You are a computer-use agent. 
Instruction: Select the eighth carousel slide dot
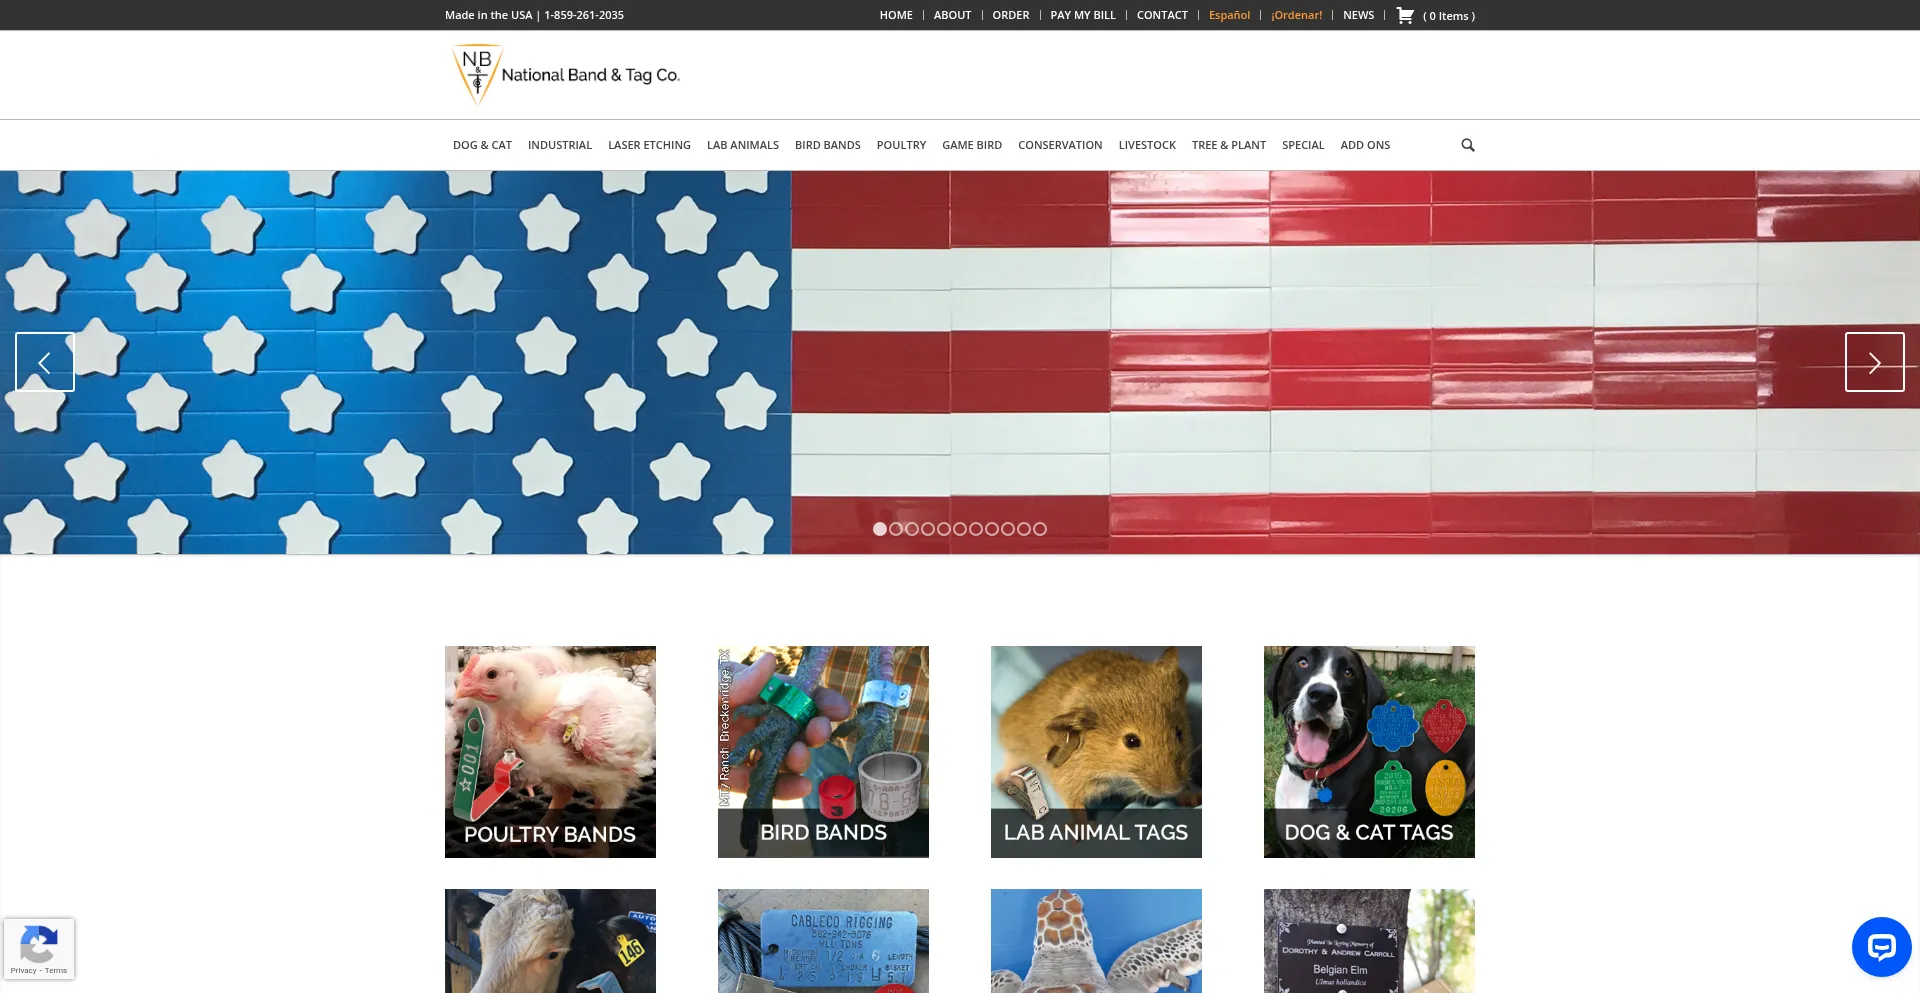(x=992, y=529)
